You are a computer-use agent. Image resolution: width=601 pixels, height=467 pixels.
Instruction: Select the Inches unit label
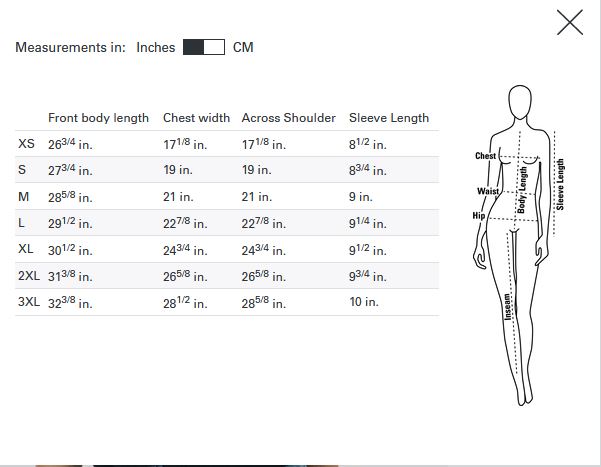[x=156, y=47]
